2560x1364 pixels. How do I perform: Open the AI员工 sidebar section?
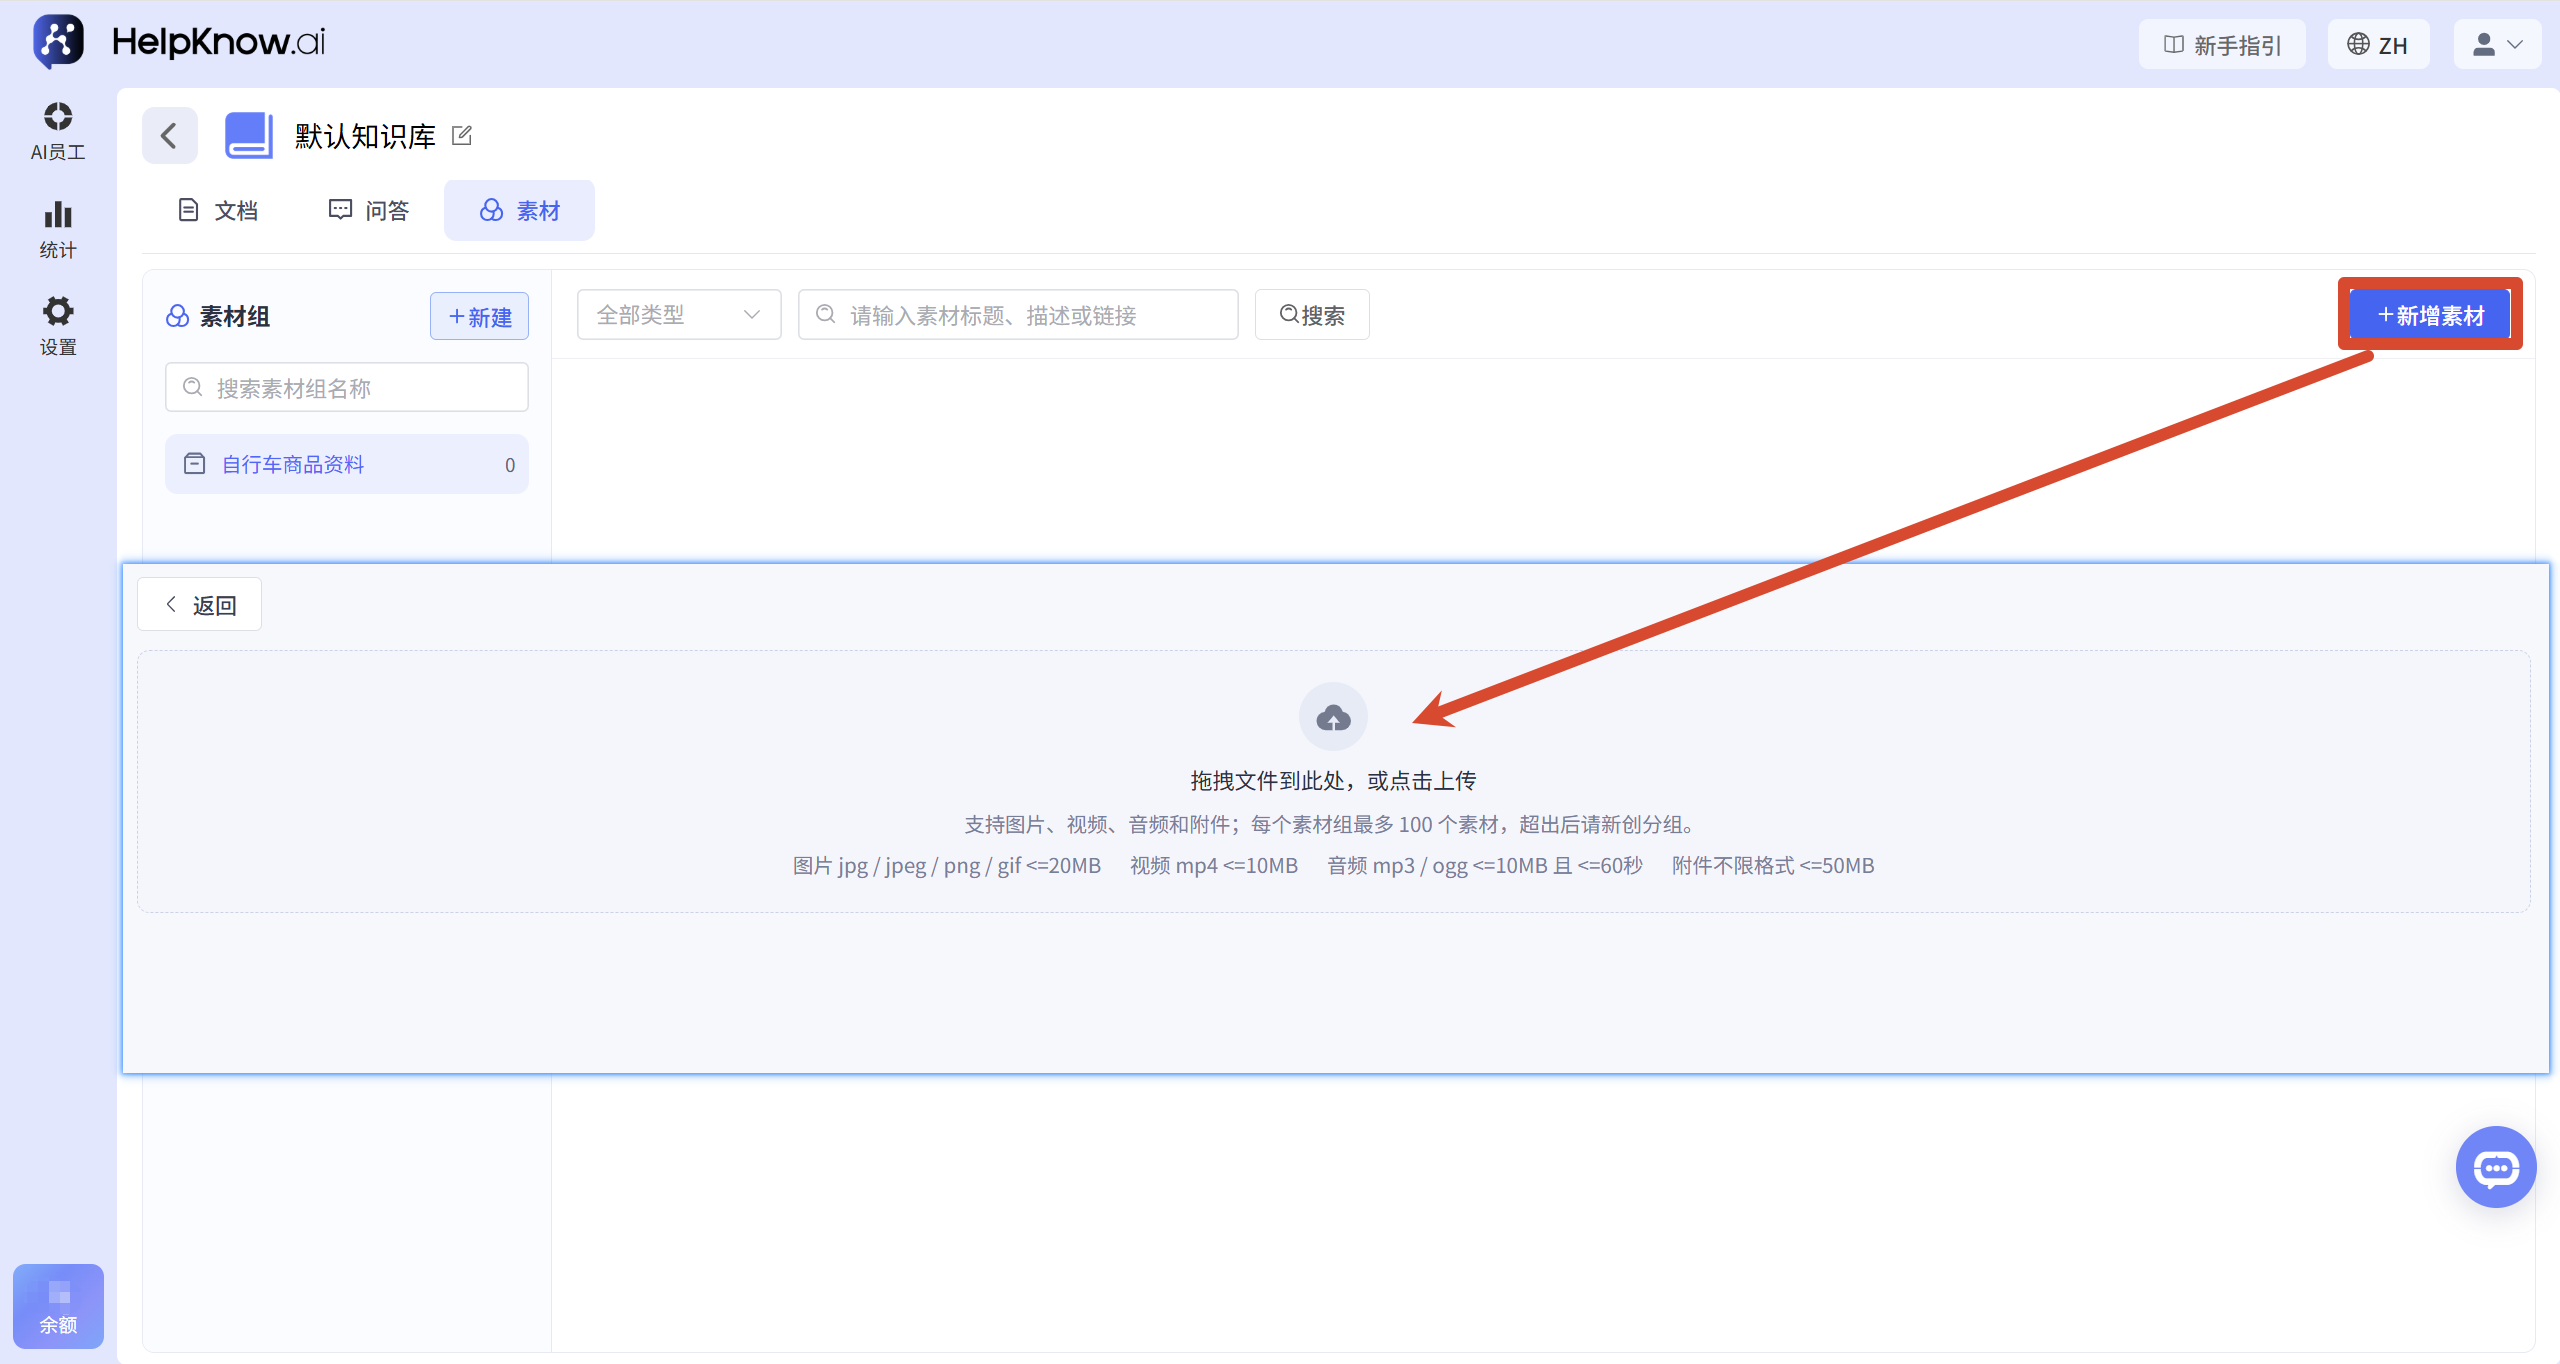(58, 131)
